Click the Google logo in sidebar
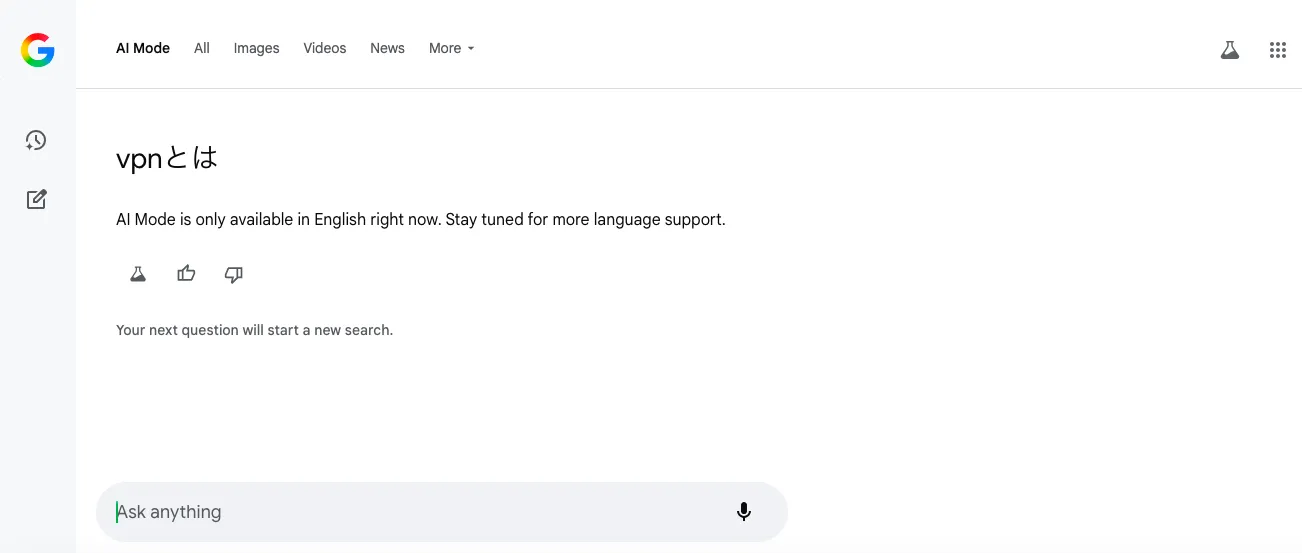Viewport: 1302px width, 553px height. click(x=38, y=49)
